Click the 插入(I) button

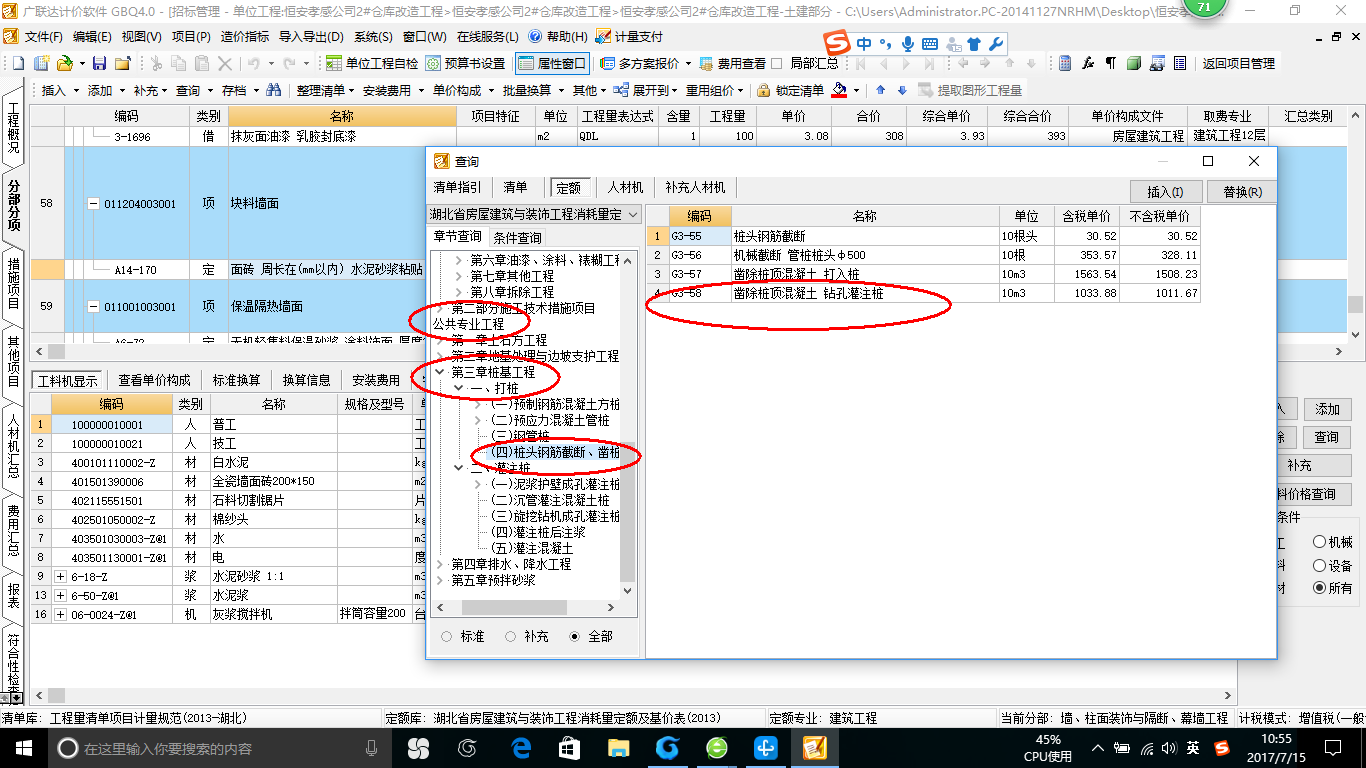coord(1165,191)
